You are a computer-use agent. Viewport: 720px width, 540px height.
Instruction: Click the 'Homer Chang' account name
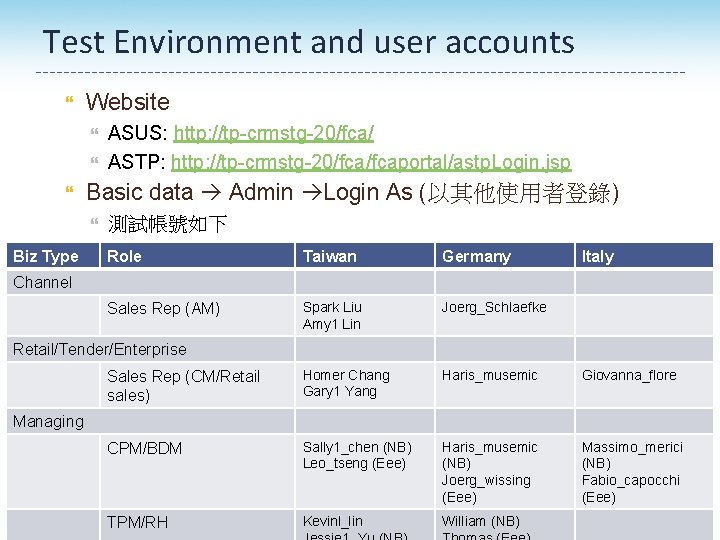tap(346, 375)
